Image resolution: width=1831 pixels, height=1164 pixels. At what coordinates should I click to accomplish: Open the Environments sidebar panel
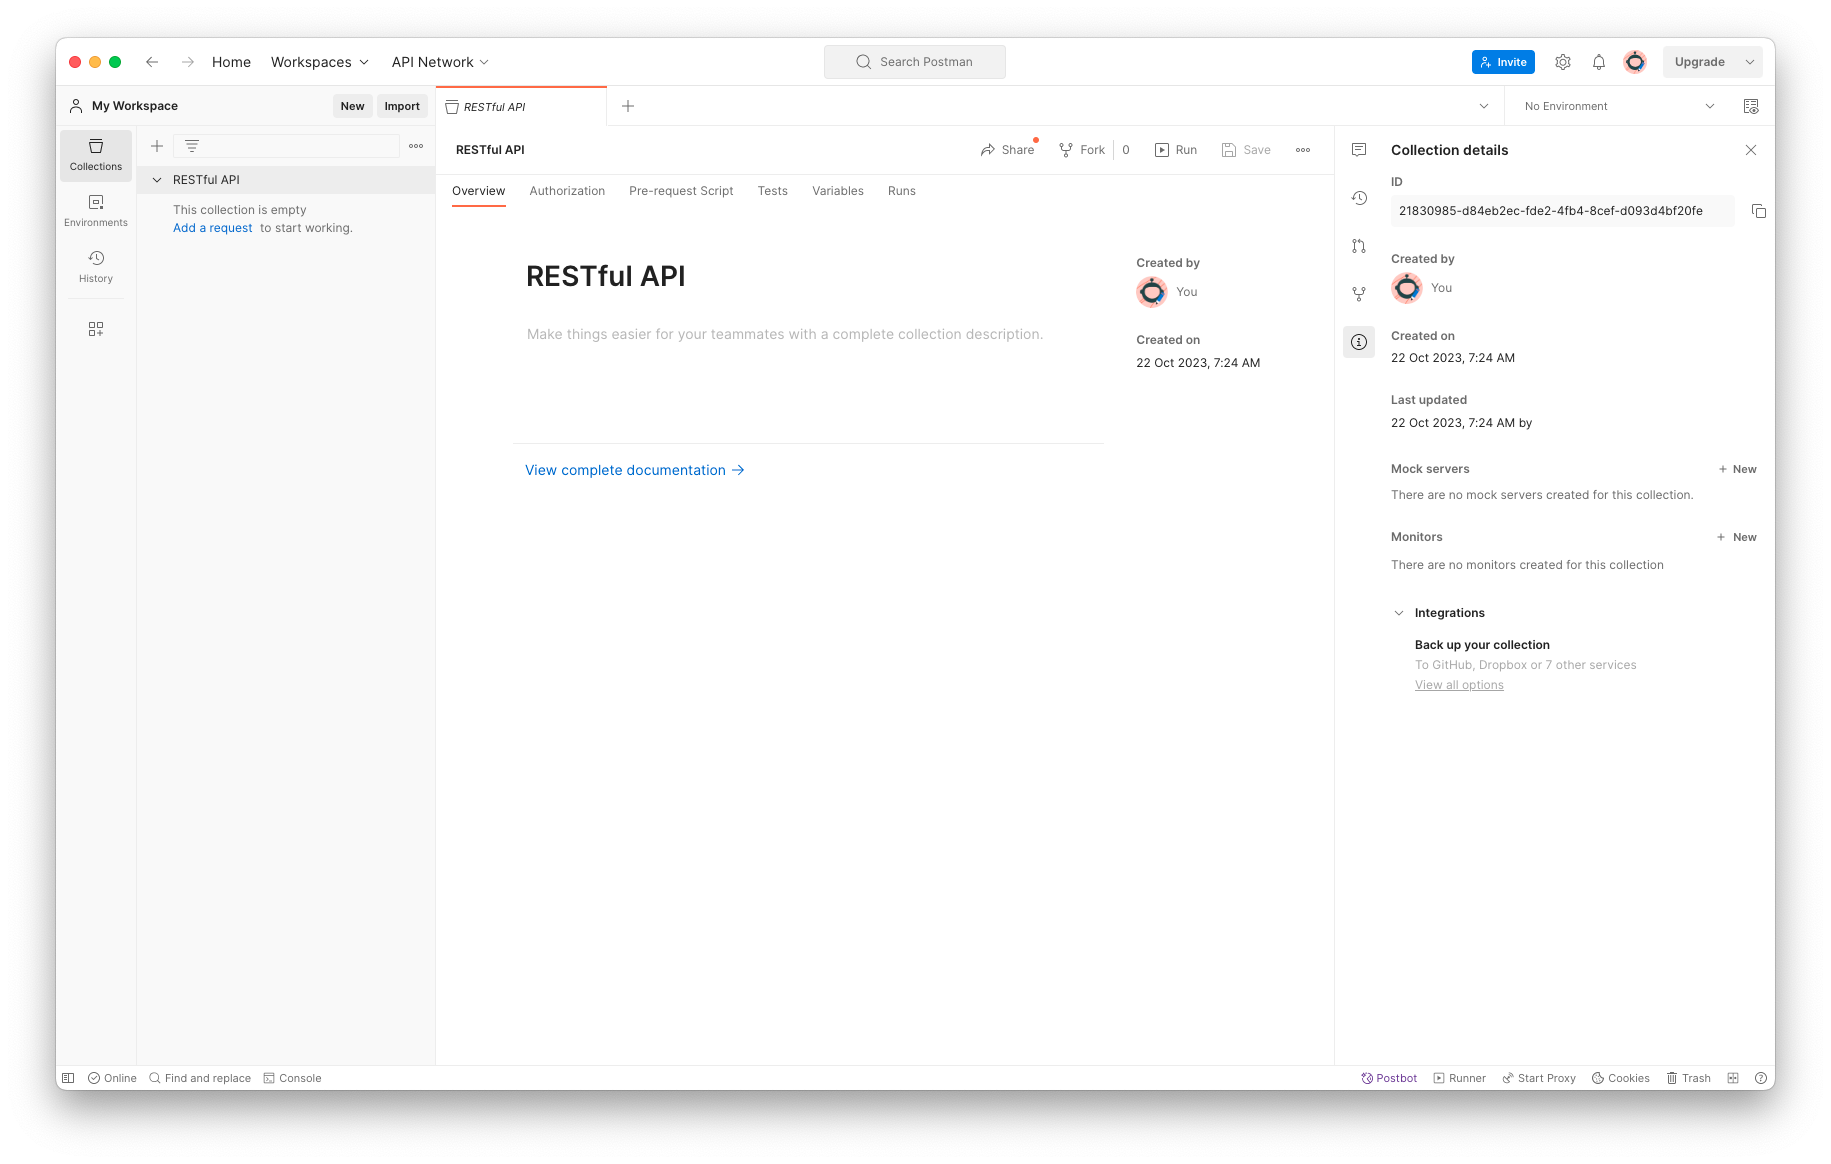[x=96, y=211]
